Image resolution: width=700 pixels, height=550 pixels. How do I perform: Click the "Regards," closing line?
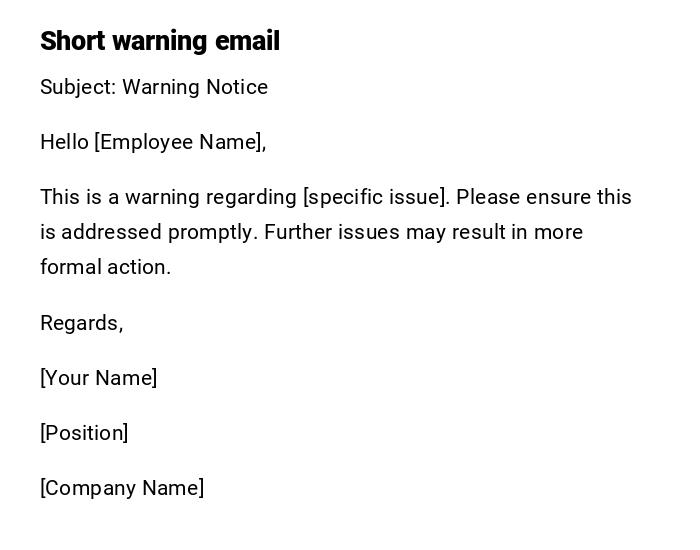pyautogui.click(x=81, y=323)
